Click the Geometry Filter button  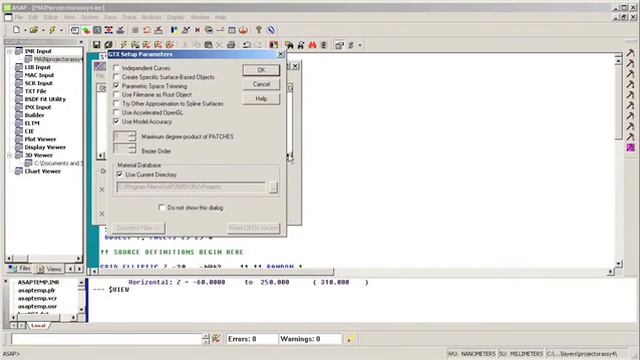[x=139, y=228]
